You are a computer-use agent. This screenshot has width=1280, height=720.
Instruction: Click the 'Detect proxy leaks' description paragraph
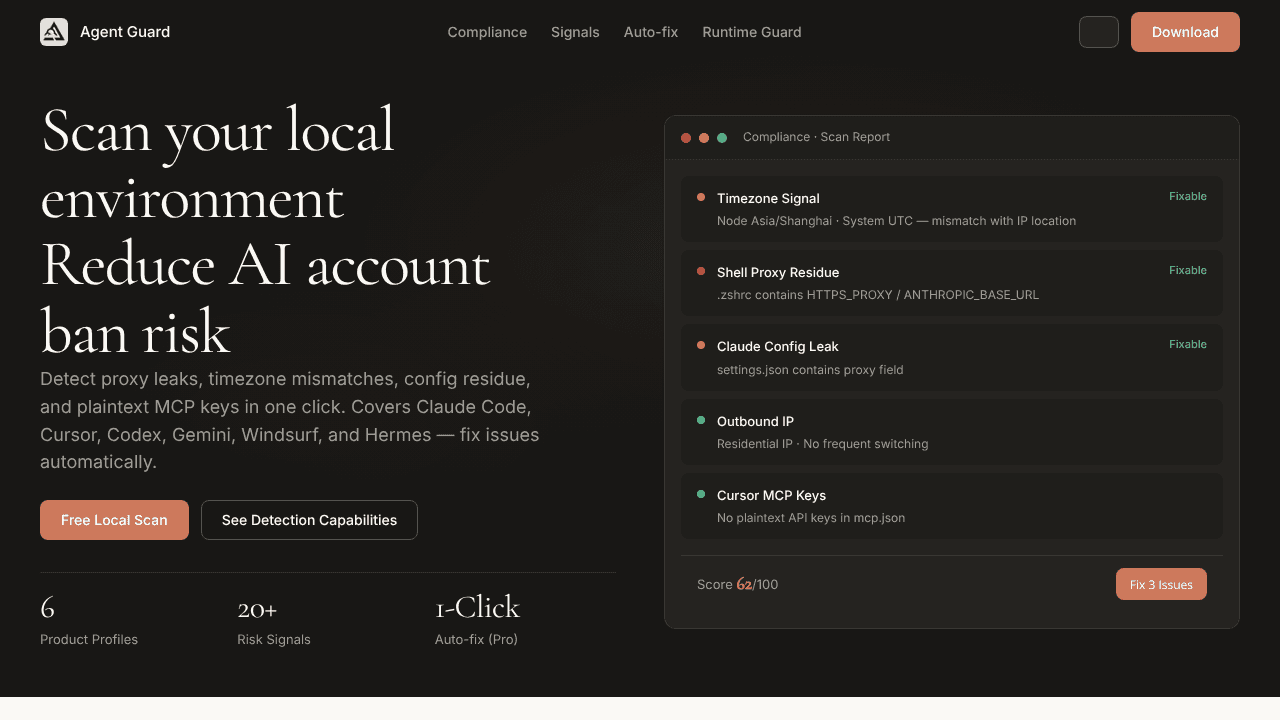point(290,421)
